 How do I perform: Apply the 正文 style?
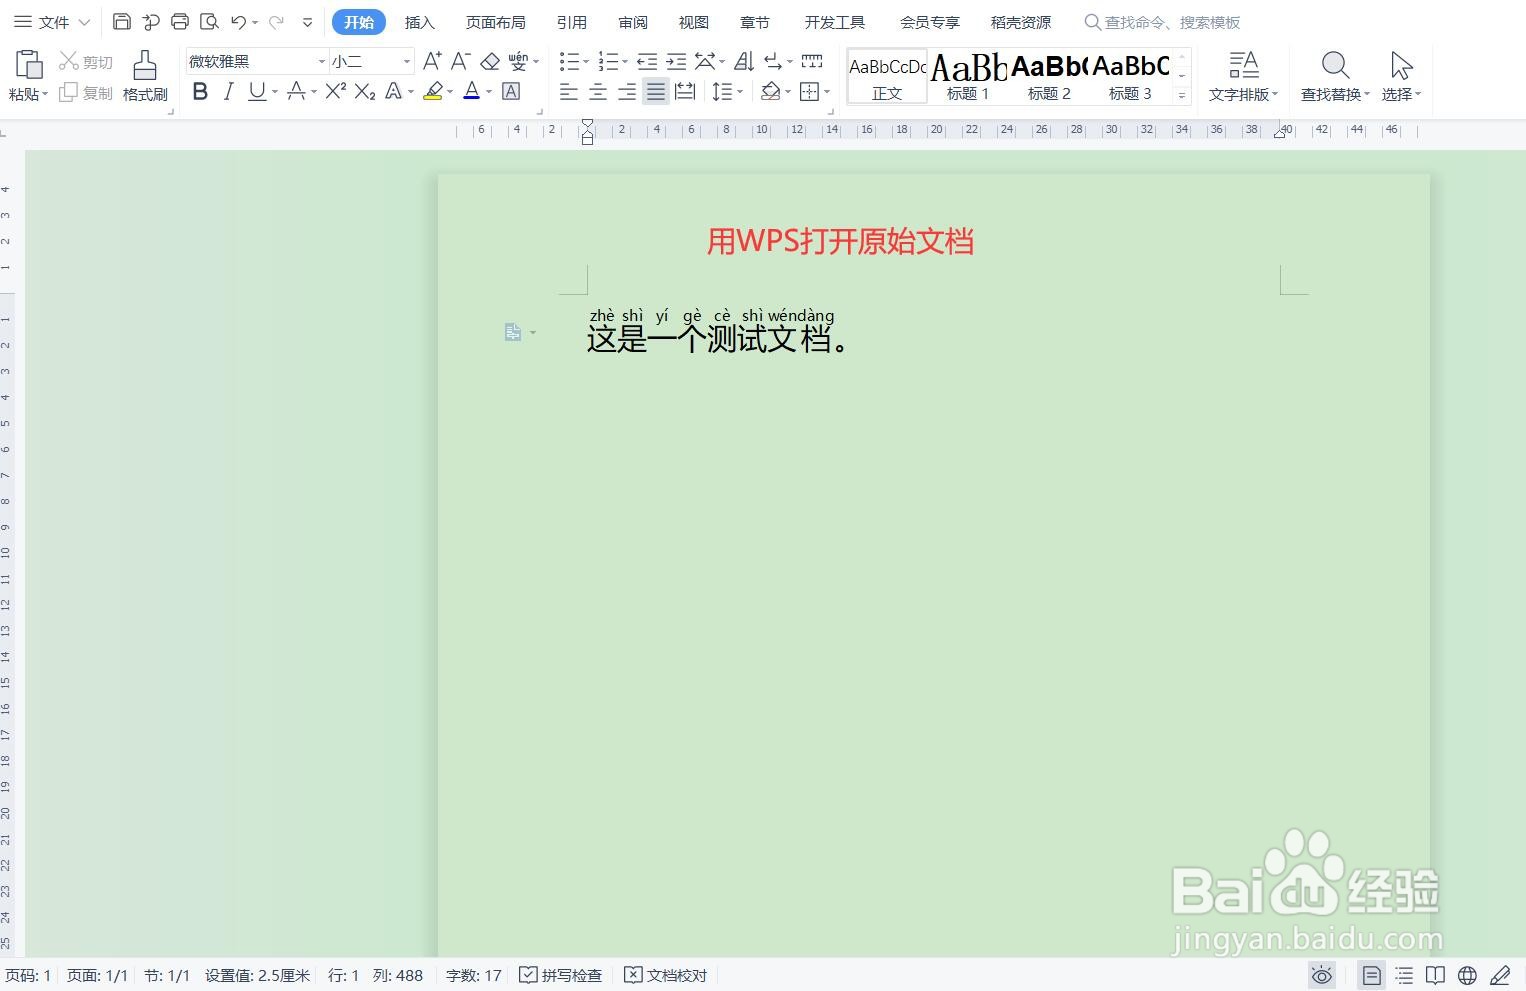(x=887, y=76)
